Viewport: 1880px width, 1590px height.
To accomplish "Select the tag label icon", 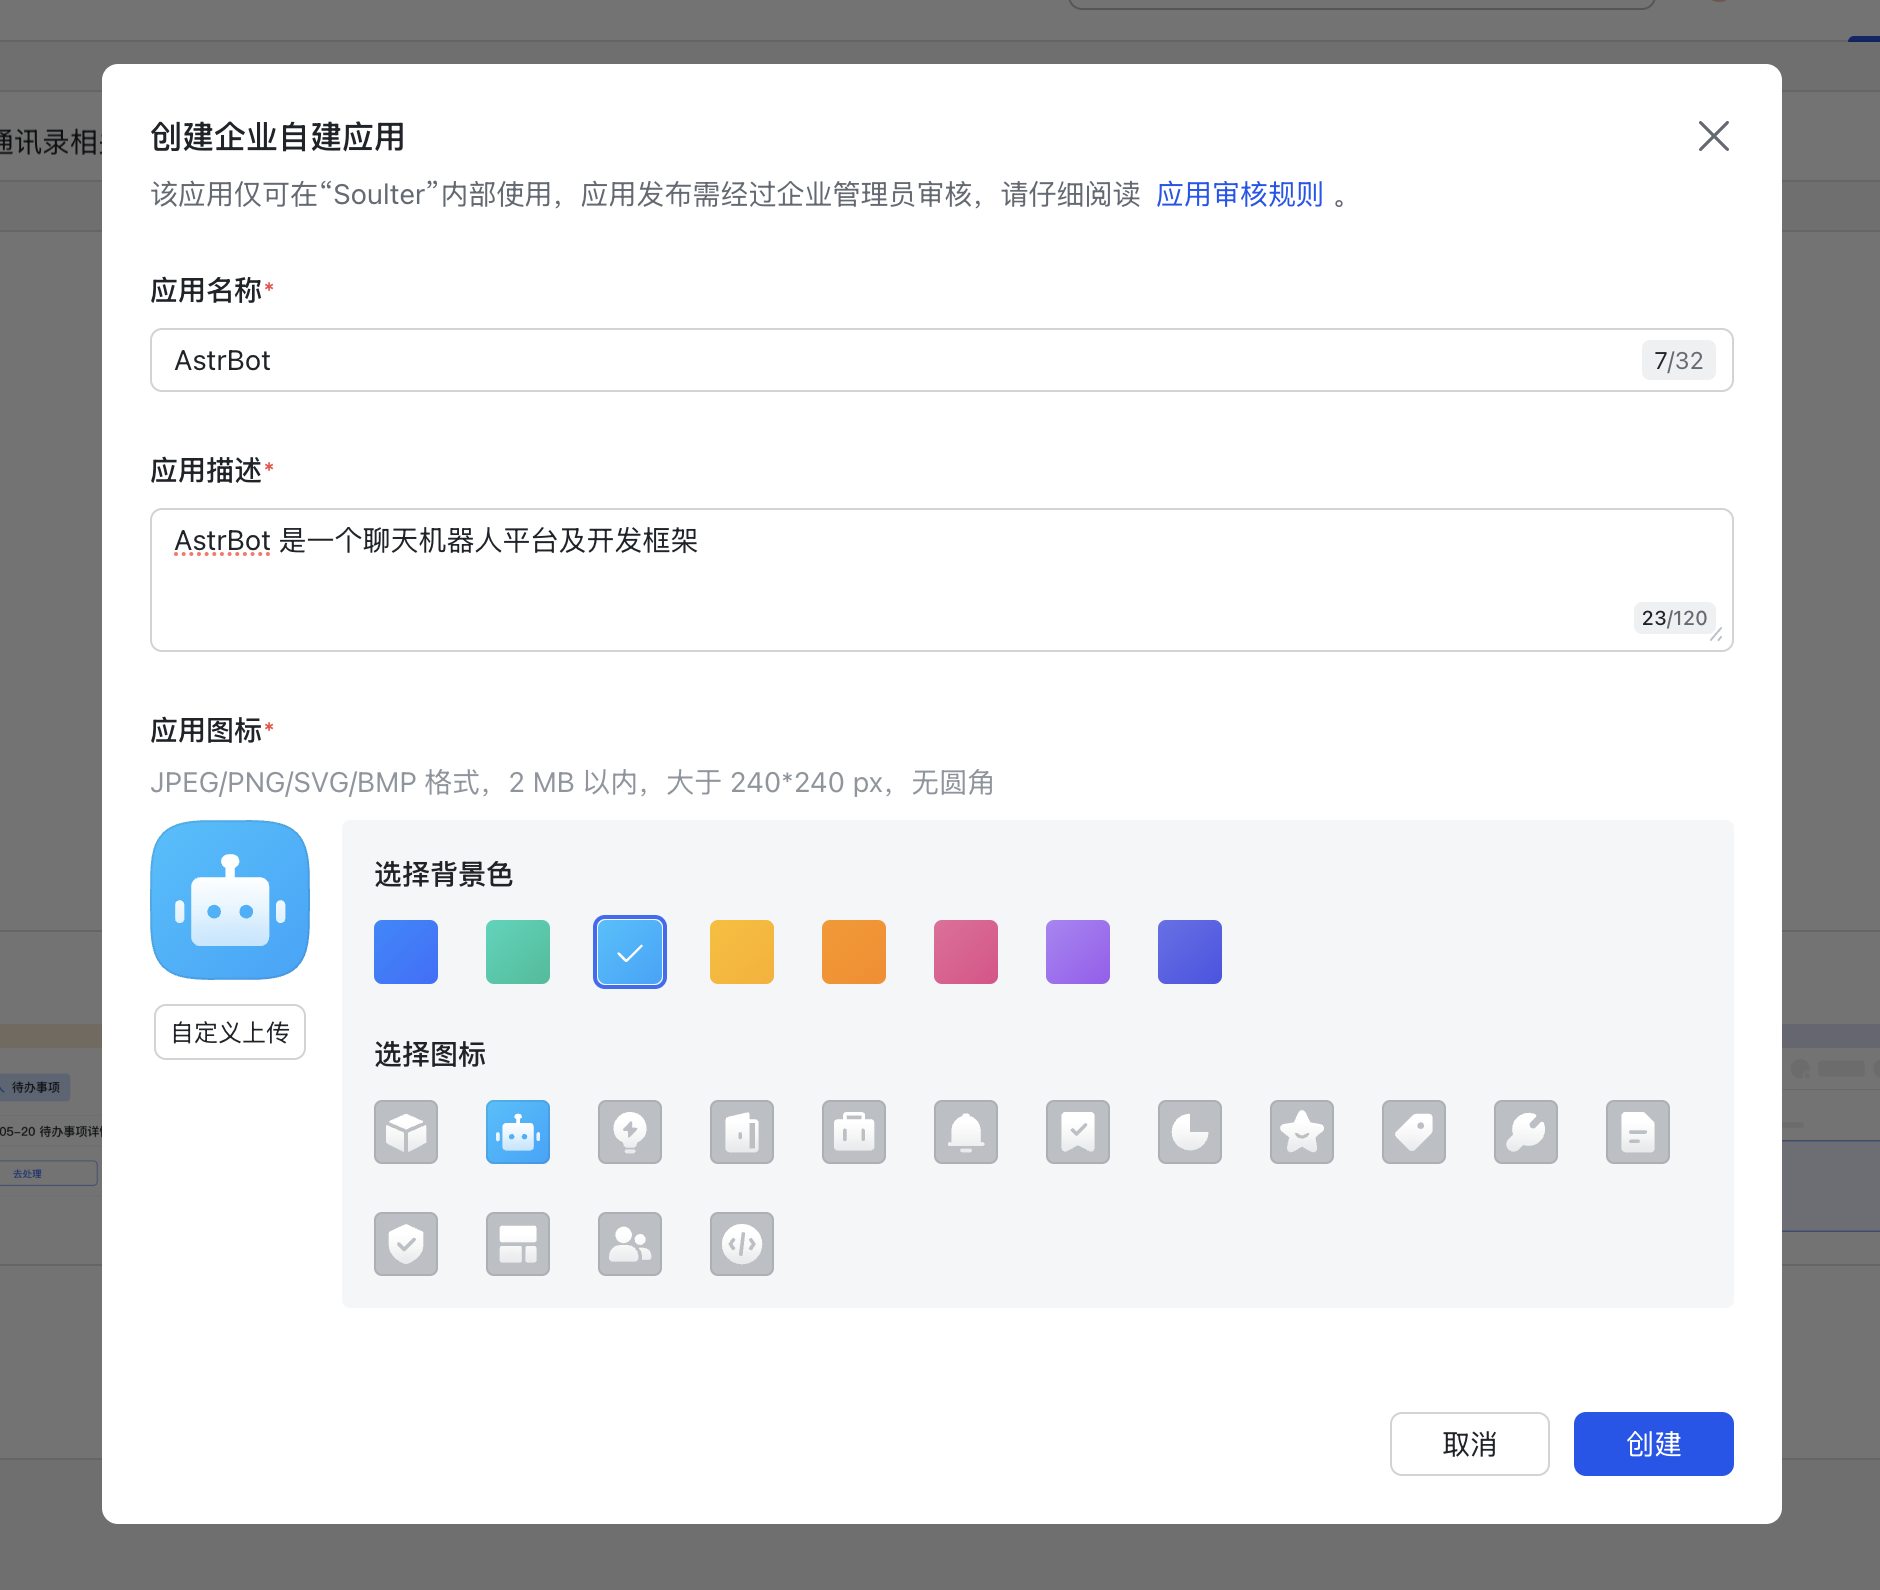I will pyautogui.click(x=1413, y=1132).
